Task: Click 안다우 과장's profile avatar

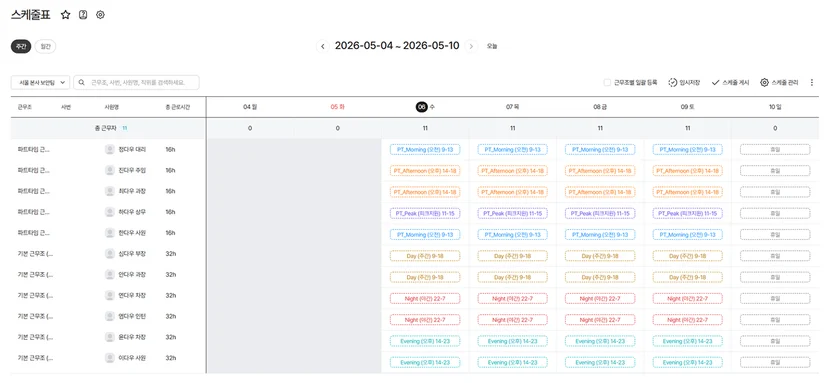Action: (110, 275)
